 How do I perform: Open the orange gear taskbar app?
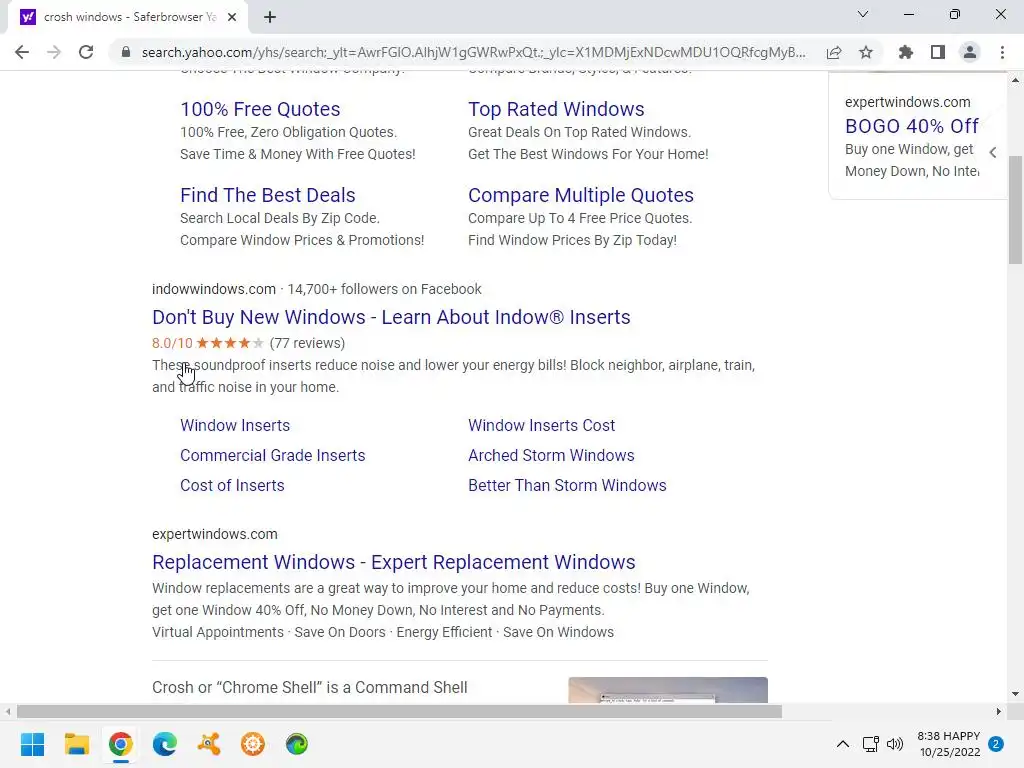[253, 744]
